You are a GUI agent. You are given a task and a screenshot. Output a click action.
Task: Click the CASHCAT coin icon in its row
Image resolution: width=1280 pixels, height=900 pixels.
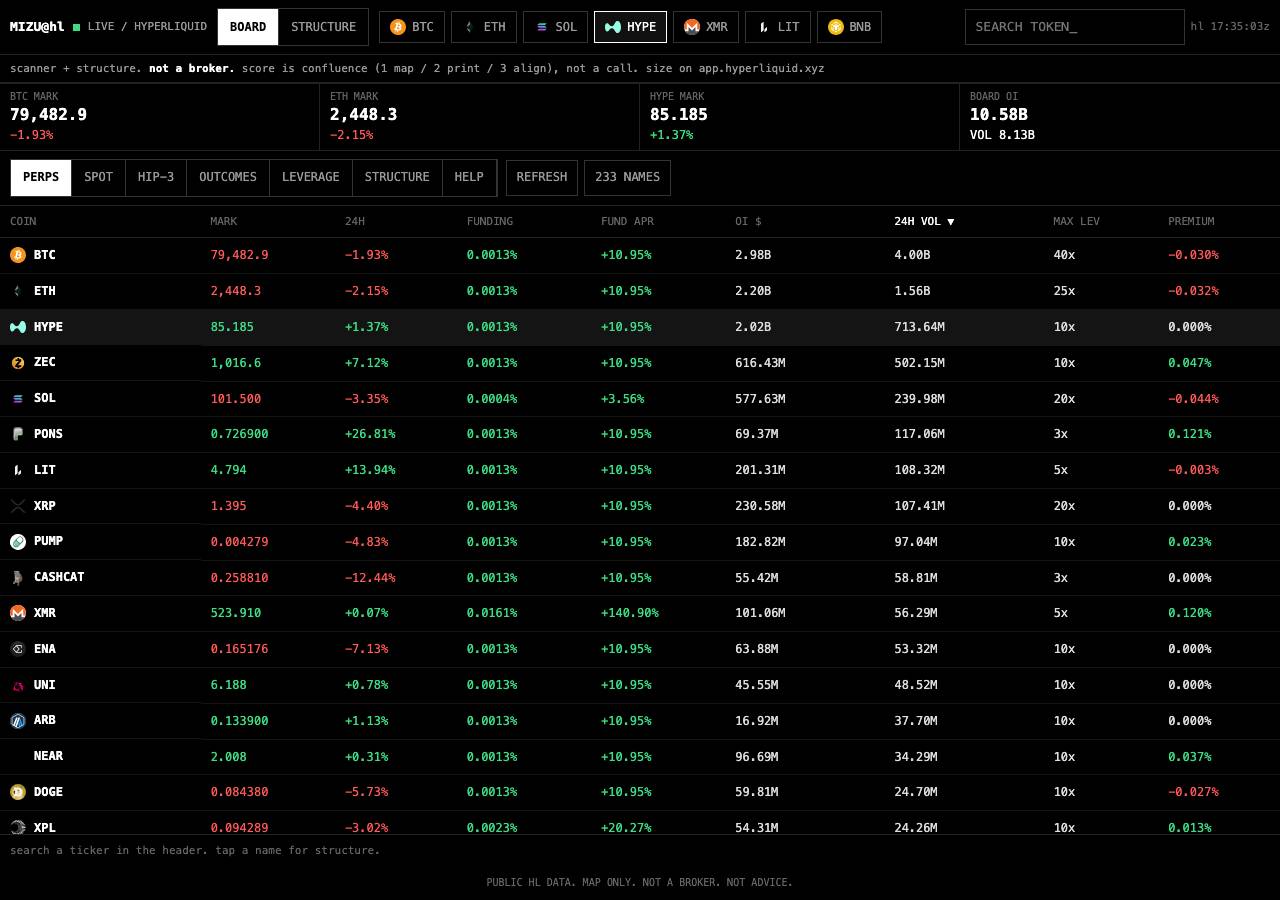17,578
